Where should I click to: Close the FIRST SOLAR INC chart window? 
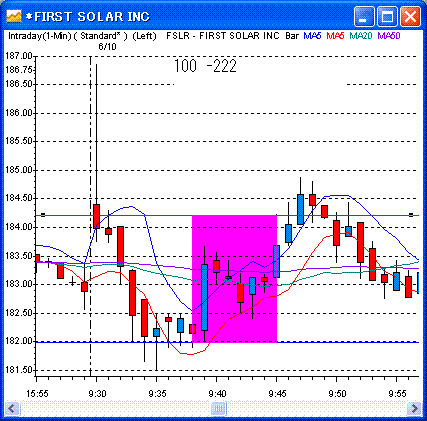410,16
